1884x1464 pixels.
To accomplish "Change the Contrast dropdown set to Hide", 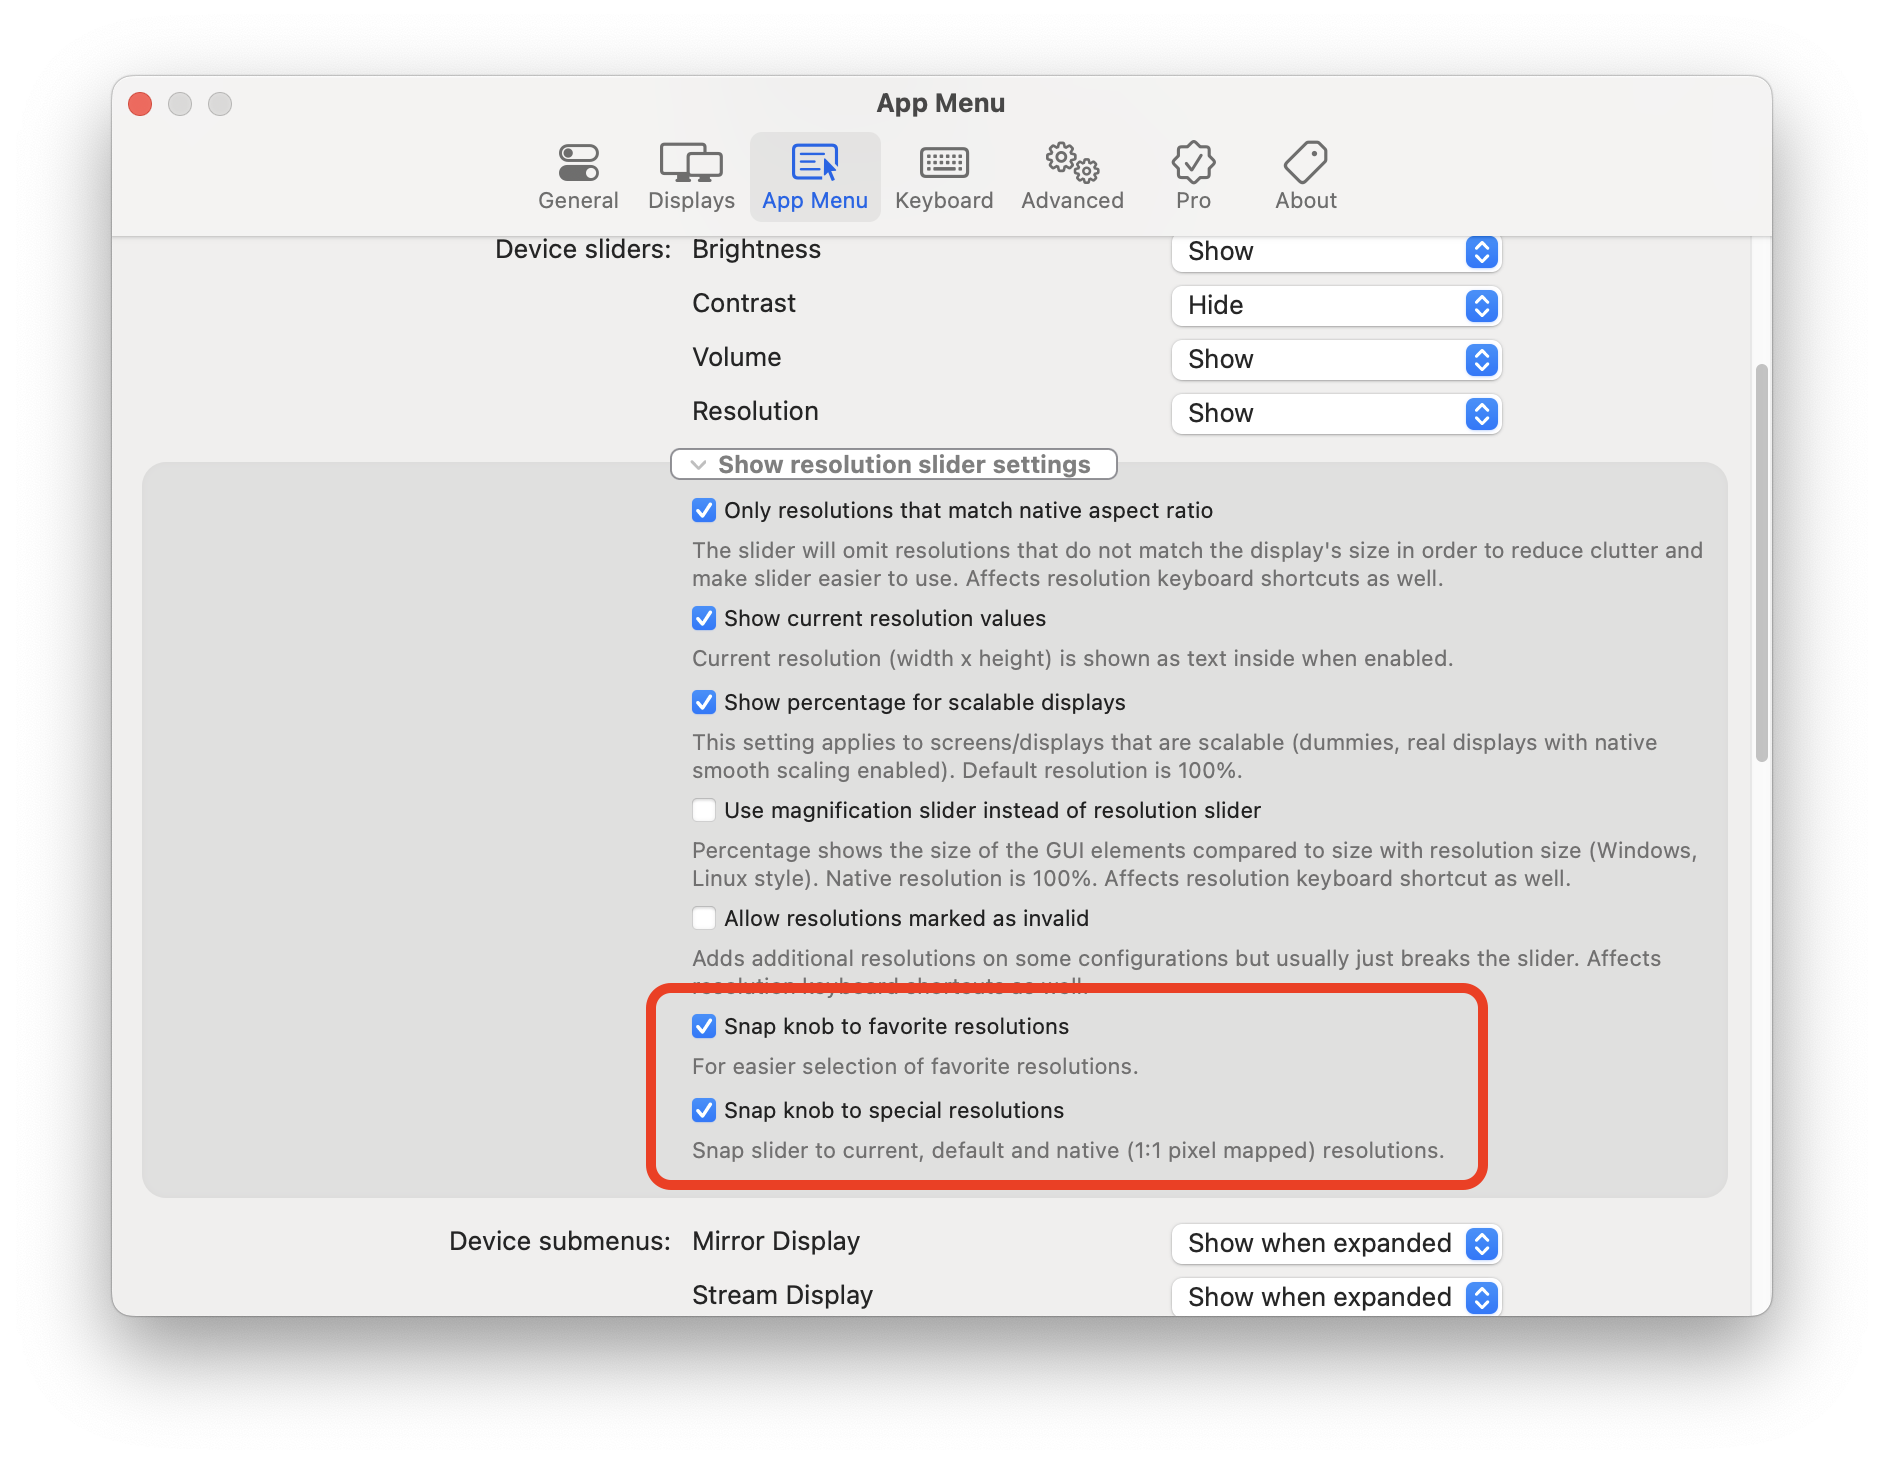I will (x=1336, y=306).
